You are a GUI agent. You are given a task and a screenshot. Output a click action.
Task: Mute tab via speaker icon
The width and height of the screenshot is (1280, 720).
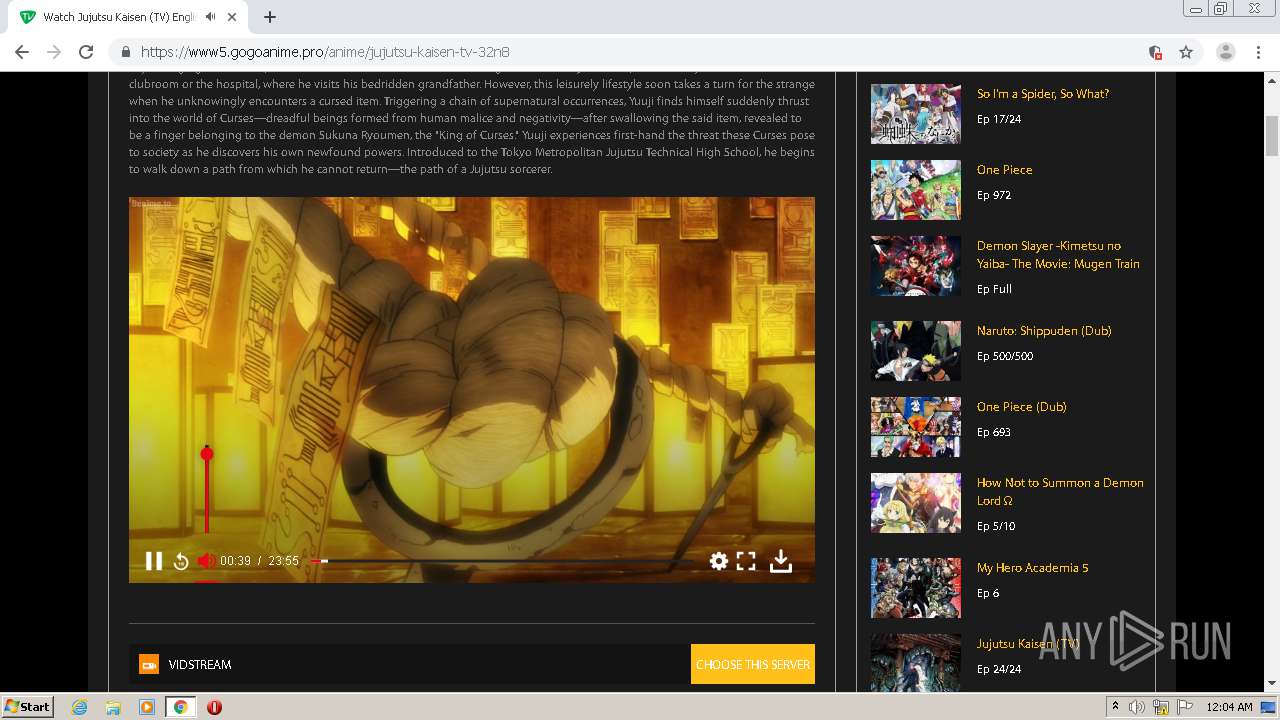(211, 17)
